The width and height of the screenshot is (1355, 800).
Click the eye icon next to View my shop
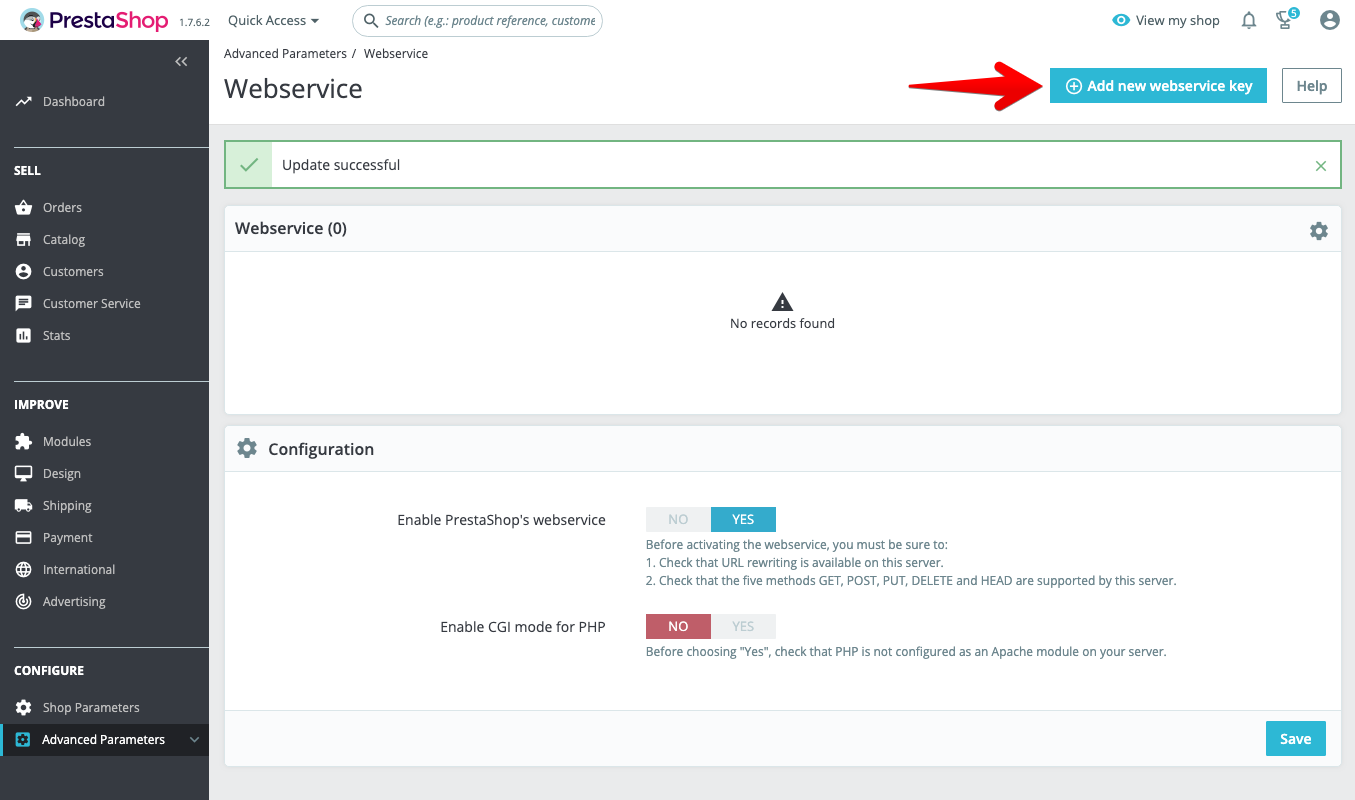tap(1121, 20)
